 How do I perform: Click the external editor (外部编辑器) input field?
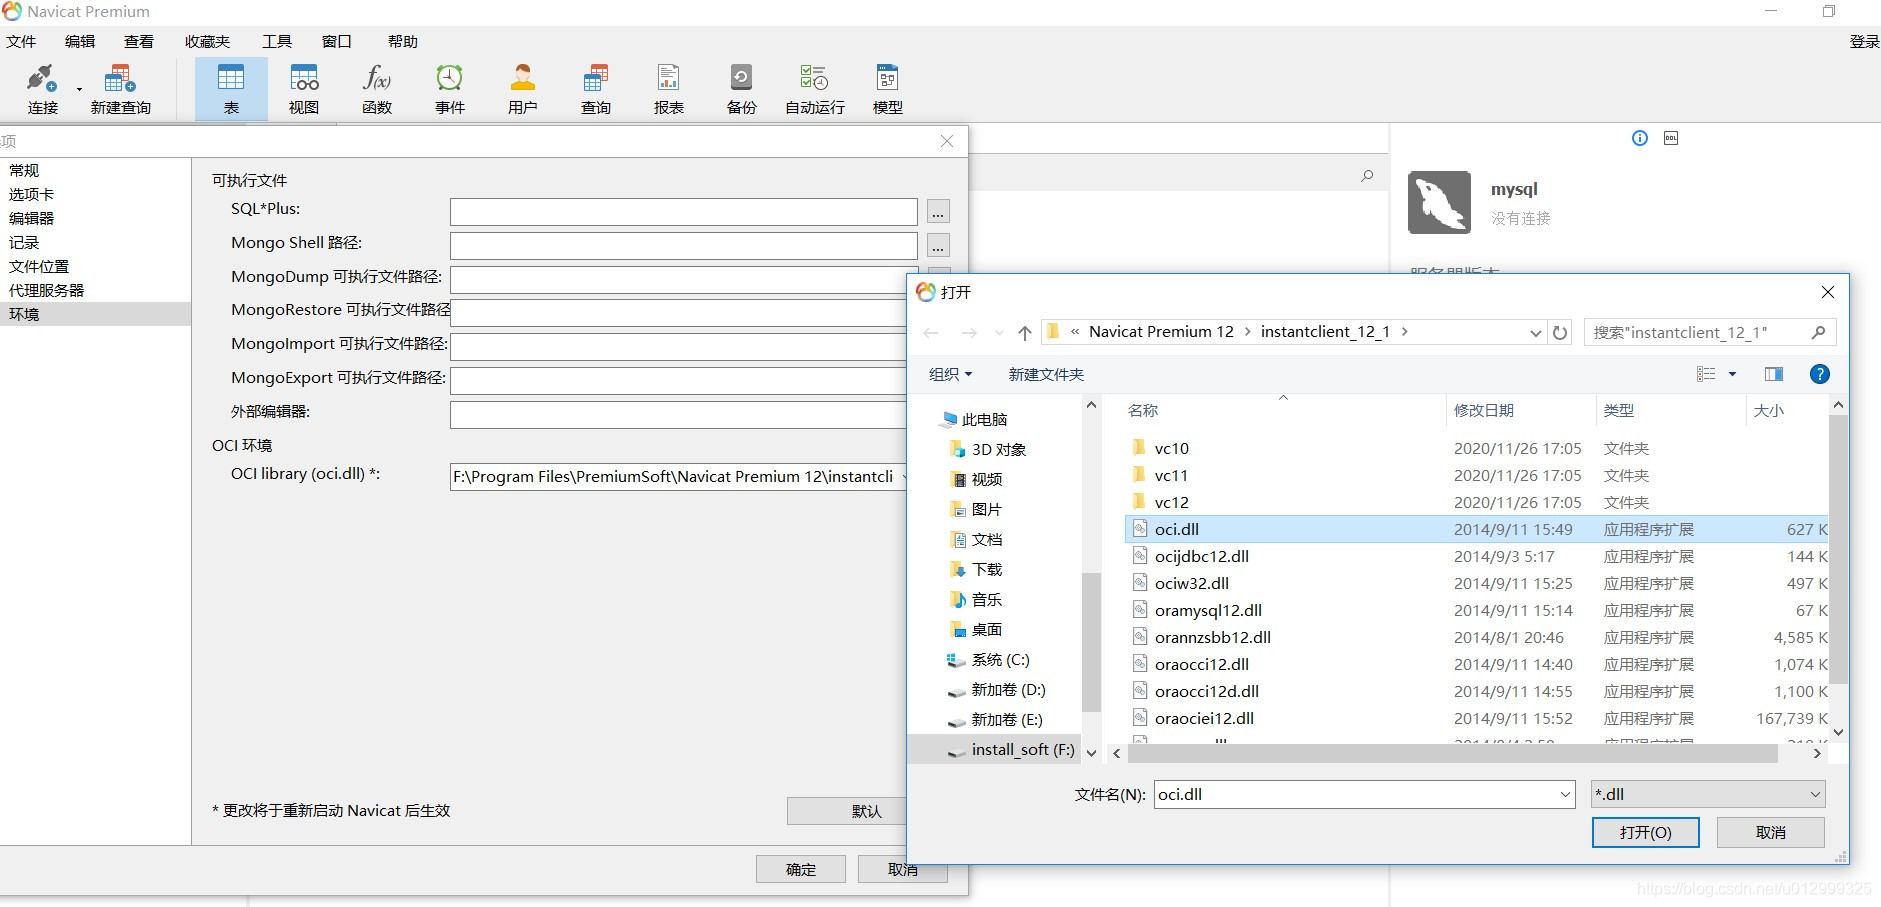tap(679, 415)
